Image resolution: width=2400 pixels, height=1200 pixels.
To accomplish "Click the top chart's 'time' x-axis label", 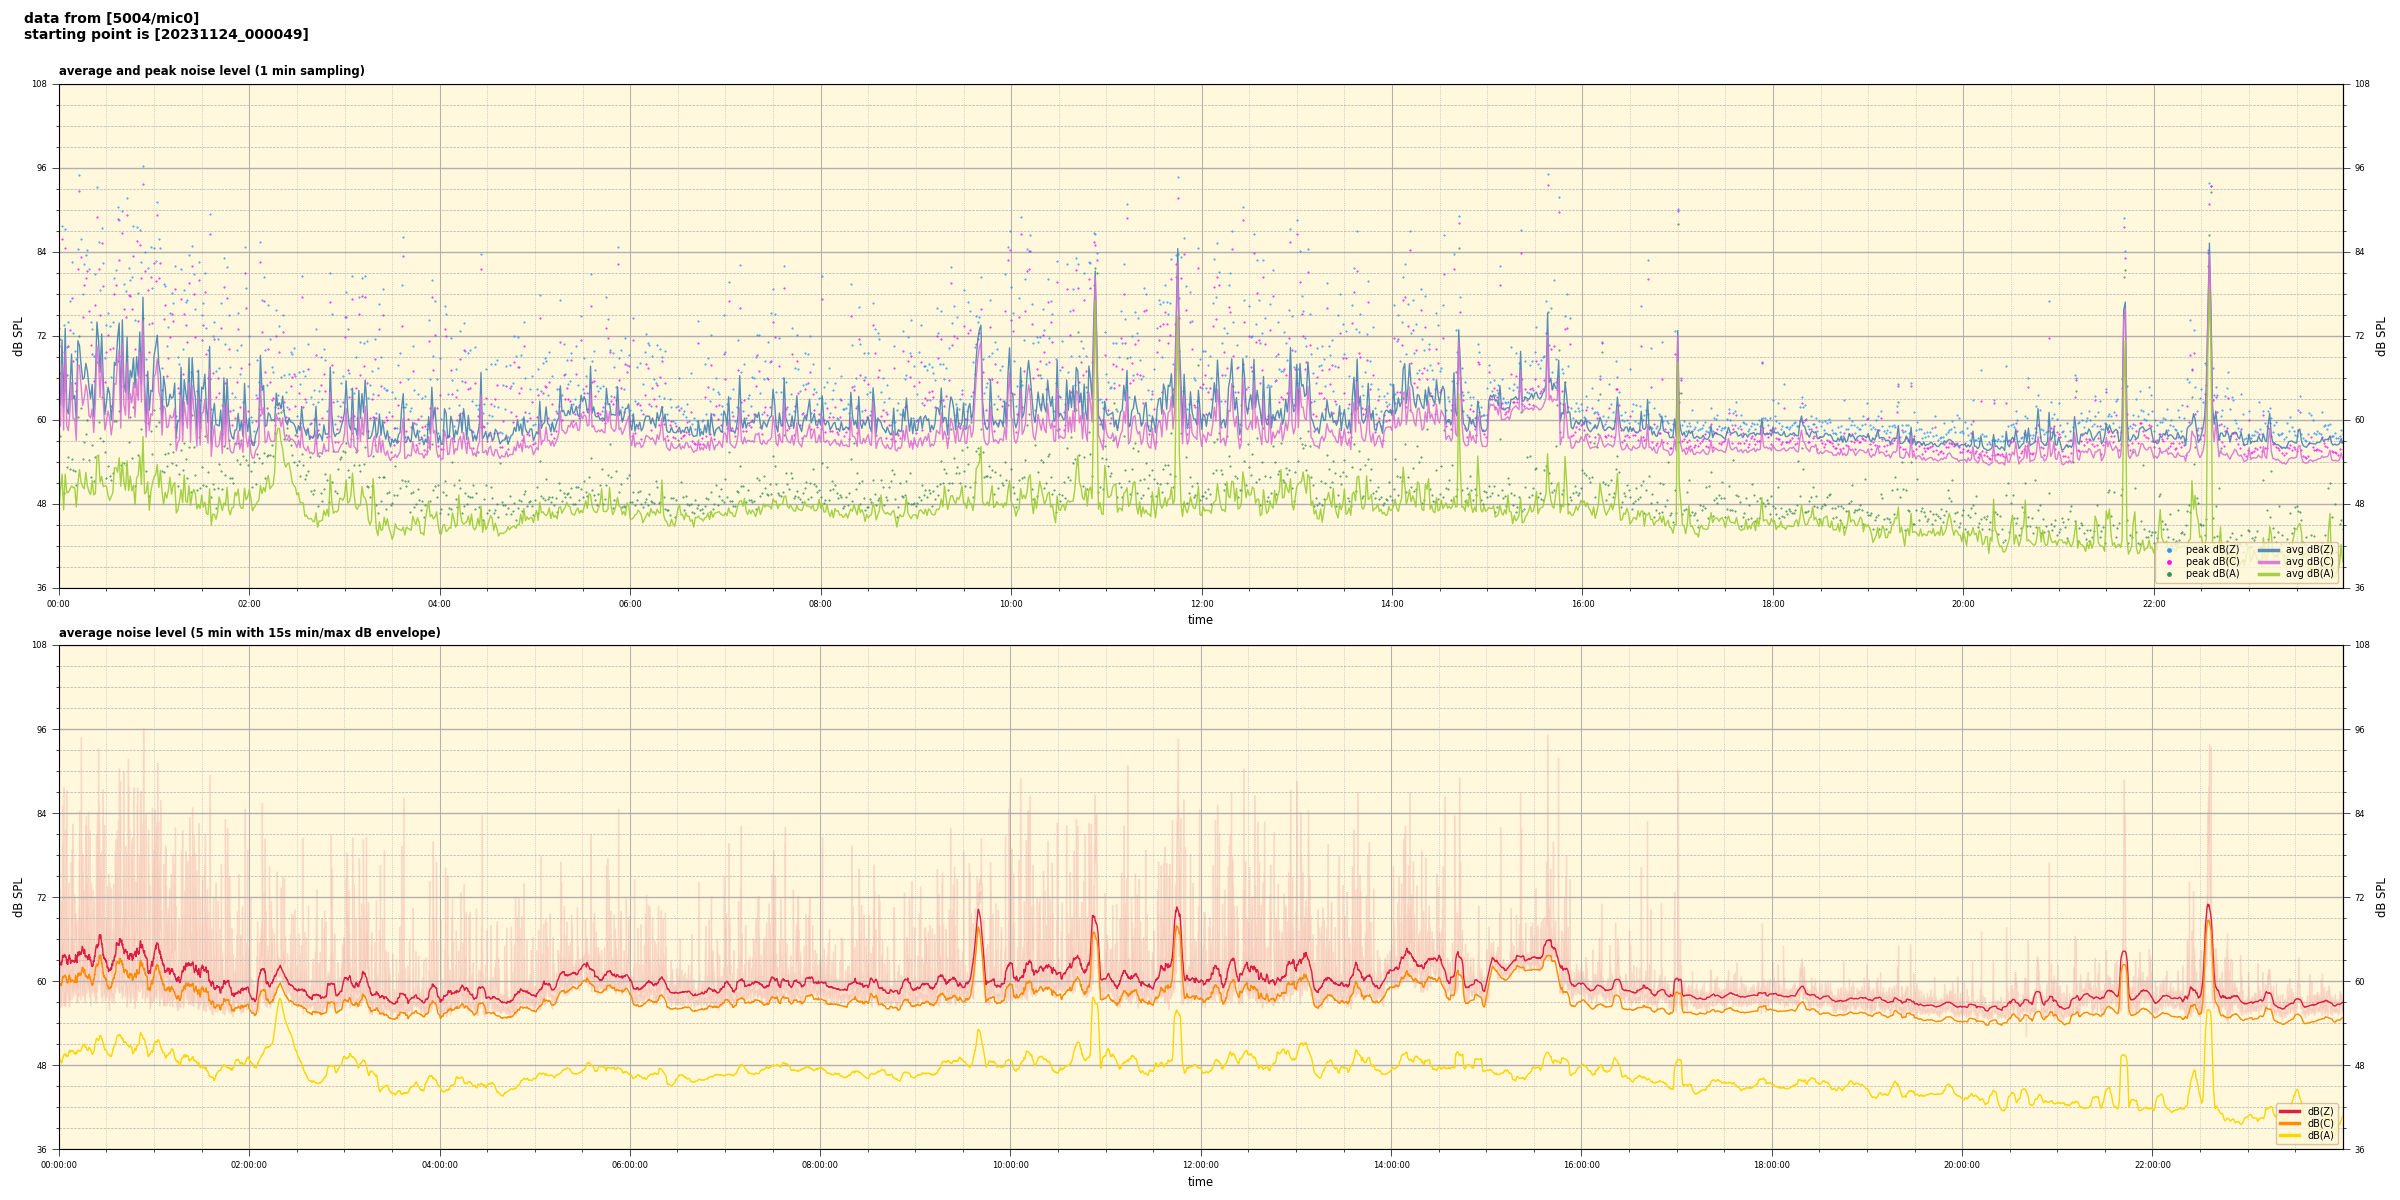I will coord(1200,620).
